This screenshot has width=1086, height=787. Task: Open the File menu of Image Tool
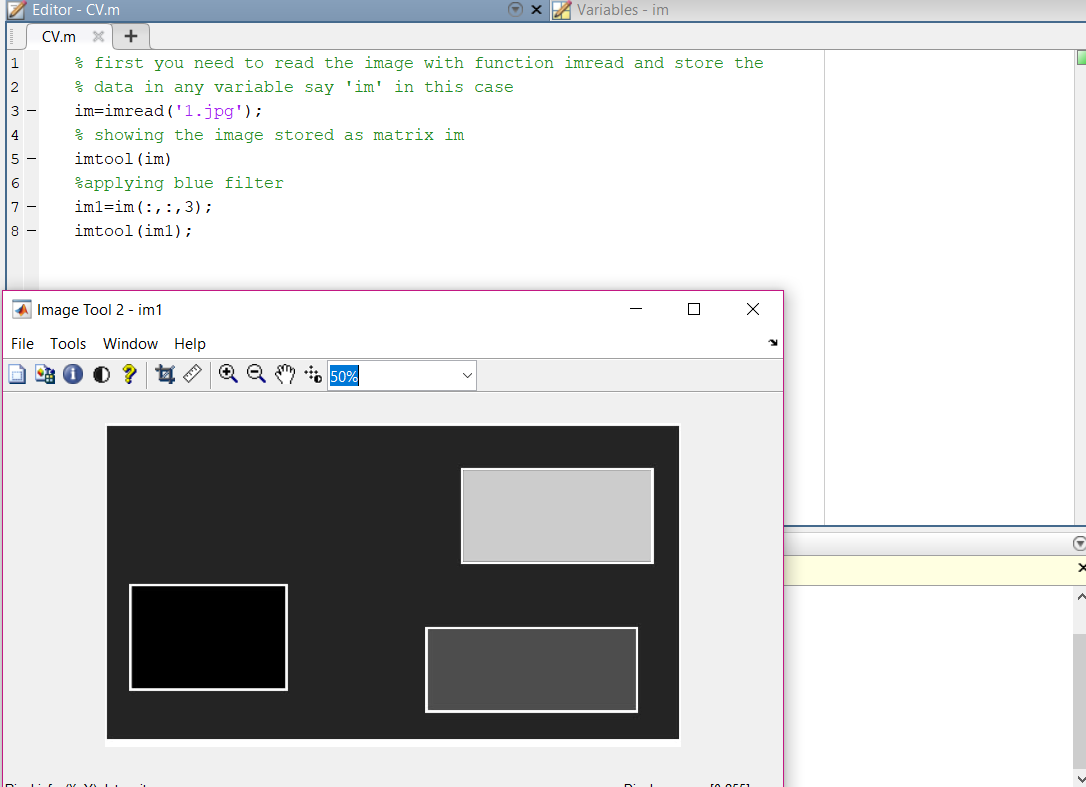[x=21, y=343]
